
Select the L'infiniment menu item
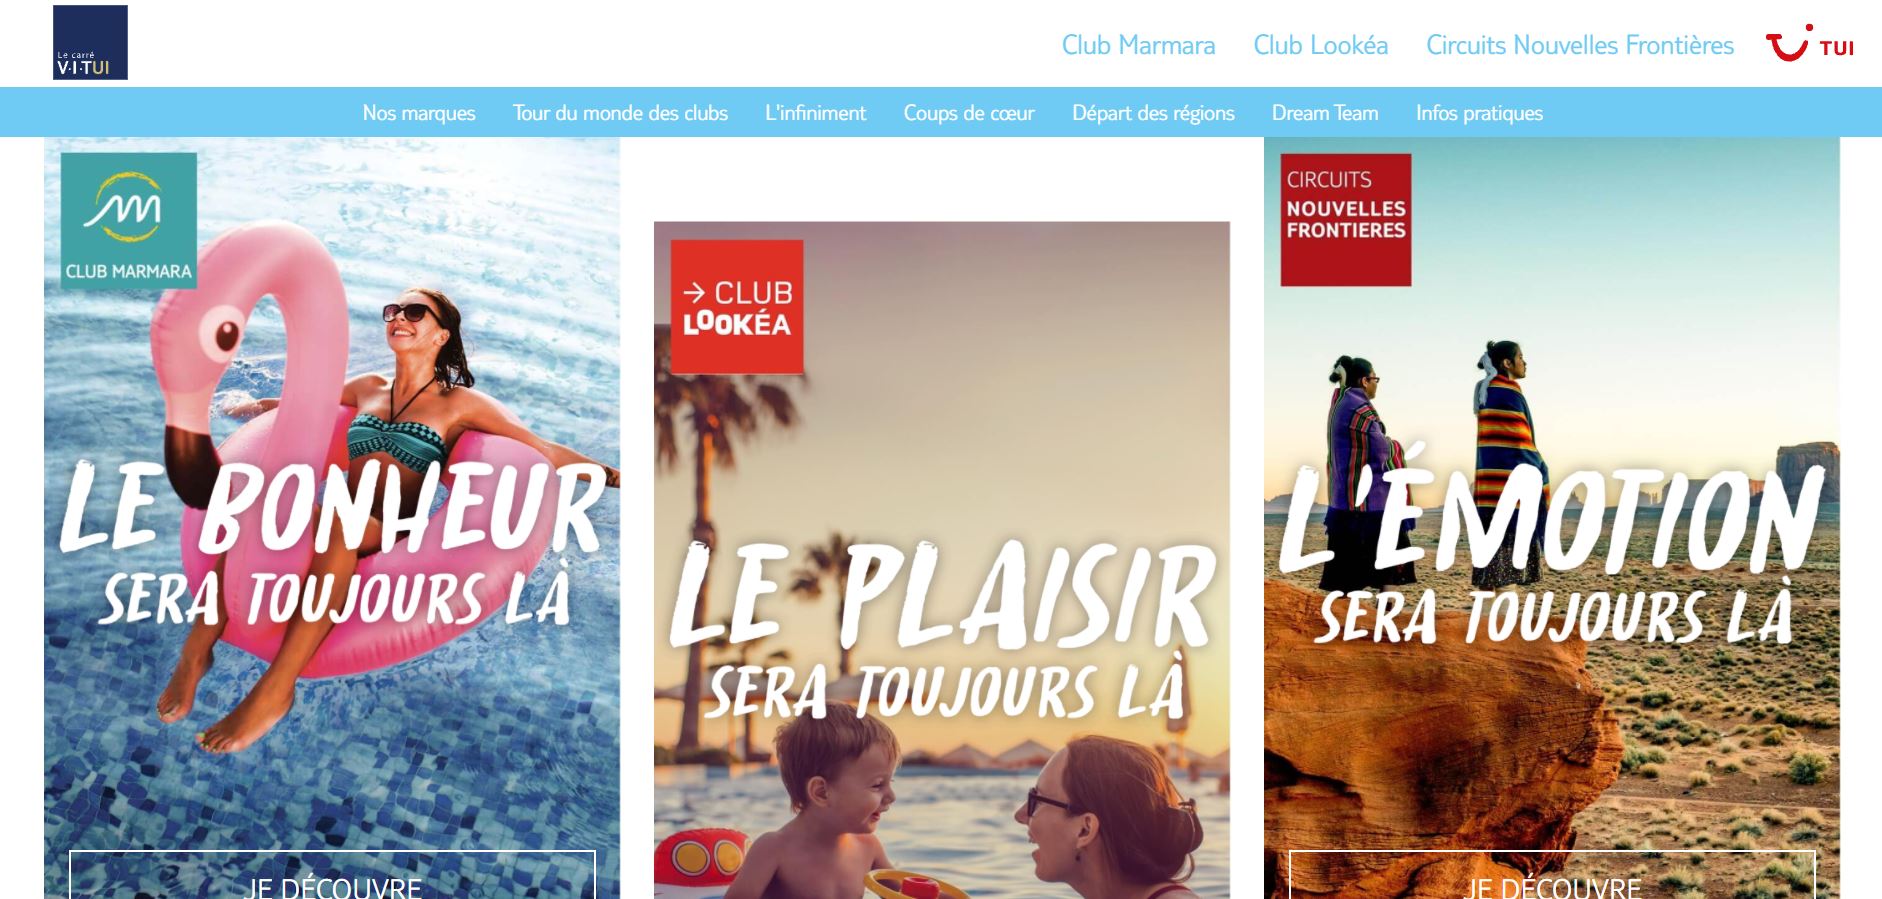(815, 113)
